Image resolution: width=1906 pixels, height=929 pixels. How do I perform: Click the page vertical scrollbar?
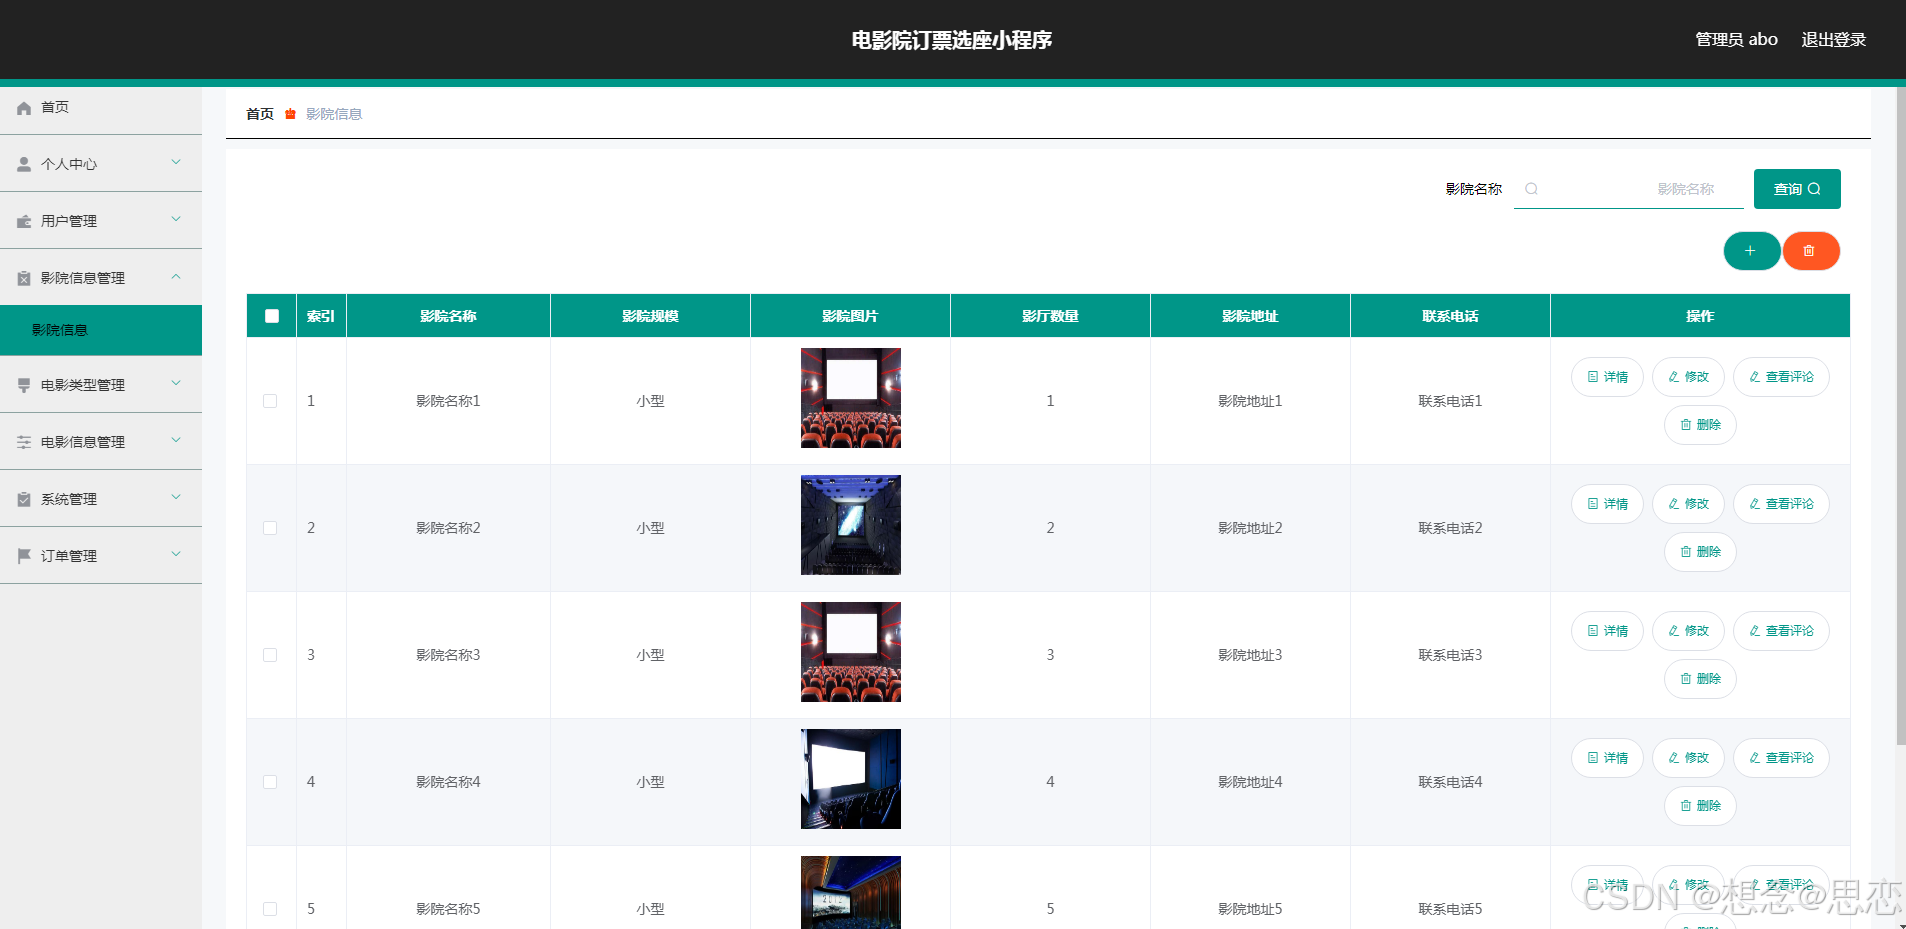coord(1901,416)
